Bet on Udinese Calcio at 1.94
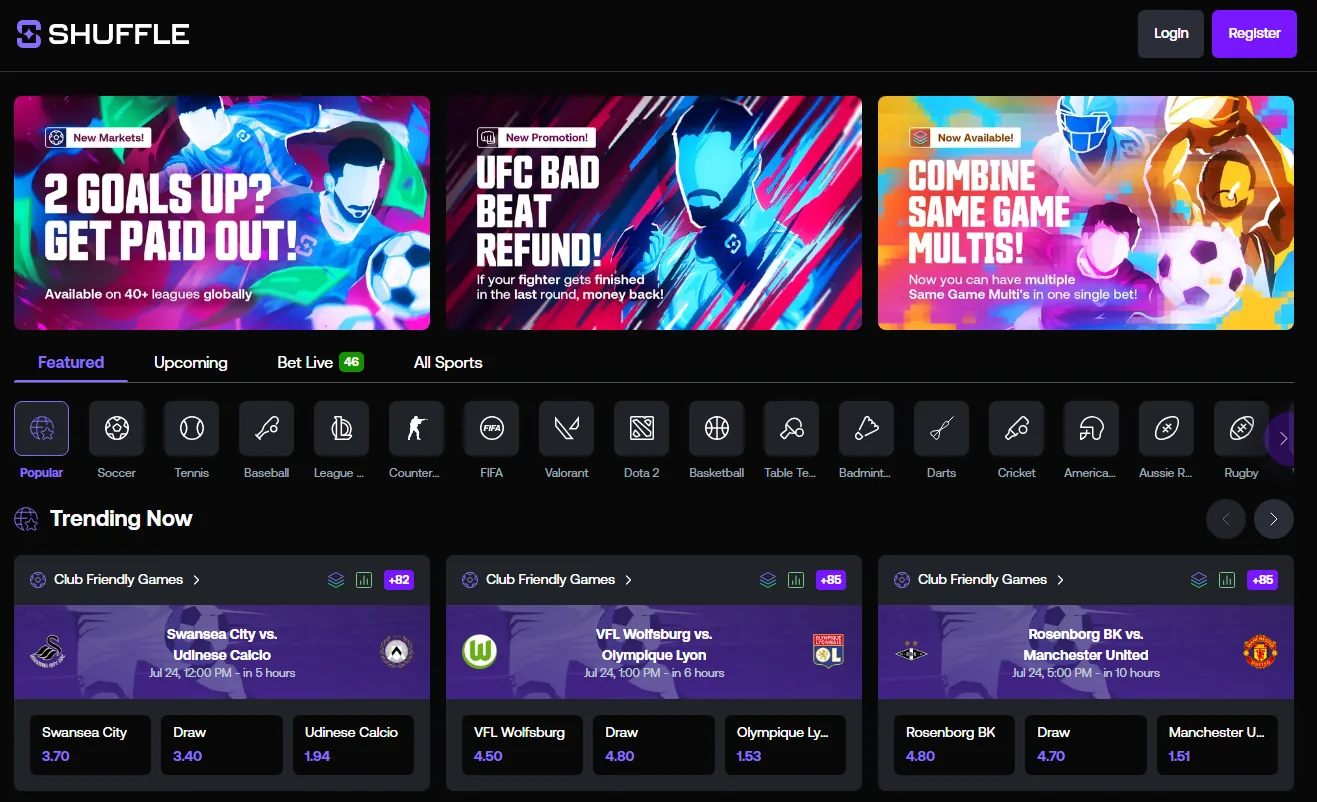This screenshot has width=1317, height=802. (353, 745)
